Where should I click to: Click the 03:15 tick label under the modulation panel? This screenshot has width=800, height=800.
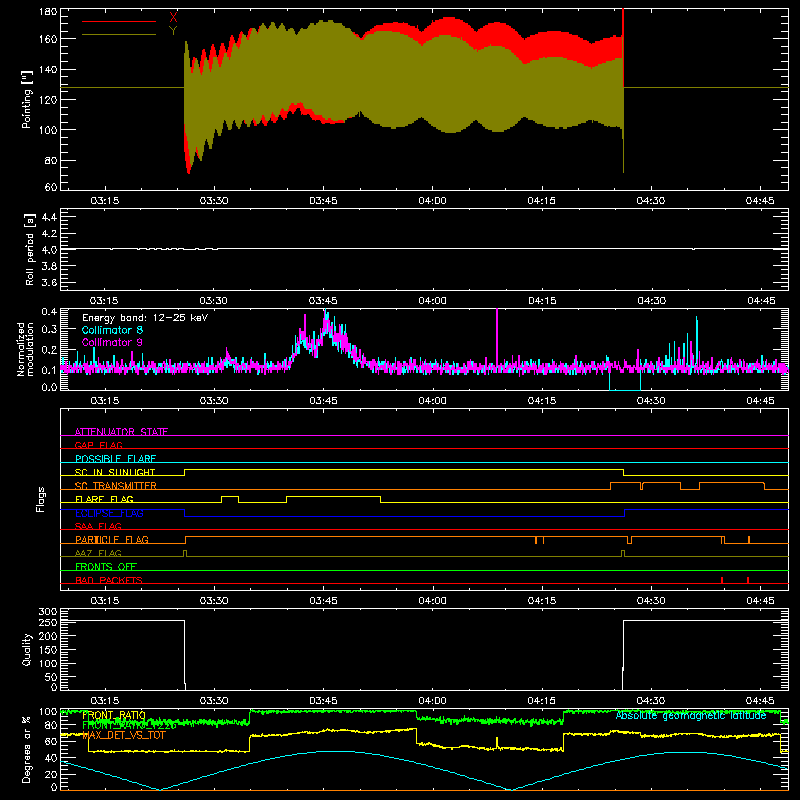click(105, 401)
